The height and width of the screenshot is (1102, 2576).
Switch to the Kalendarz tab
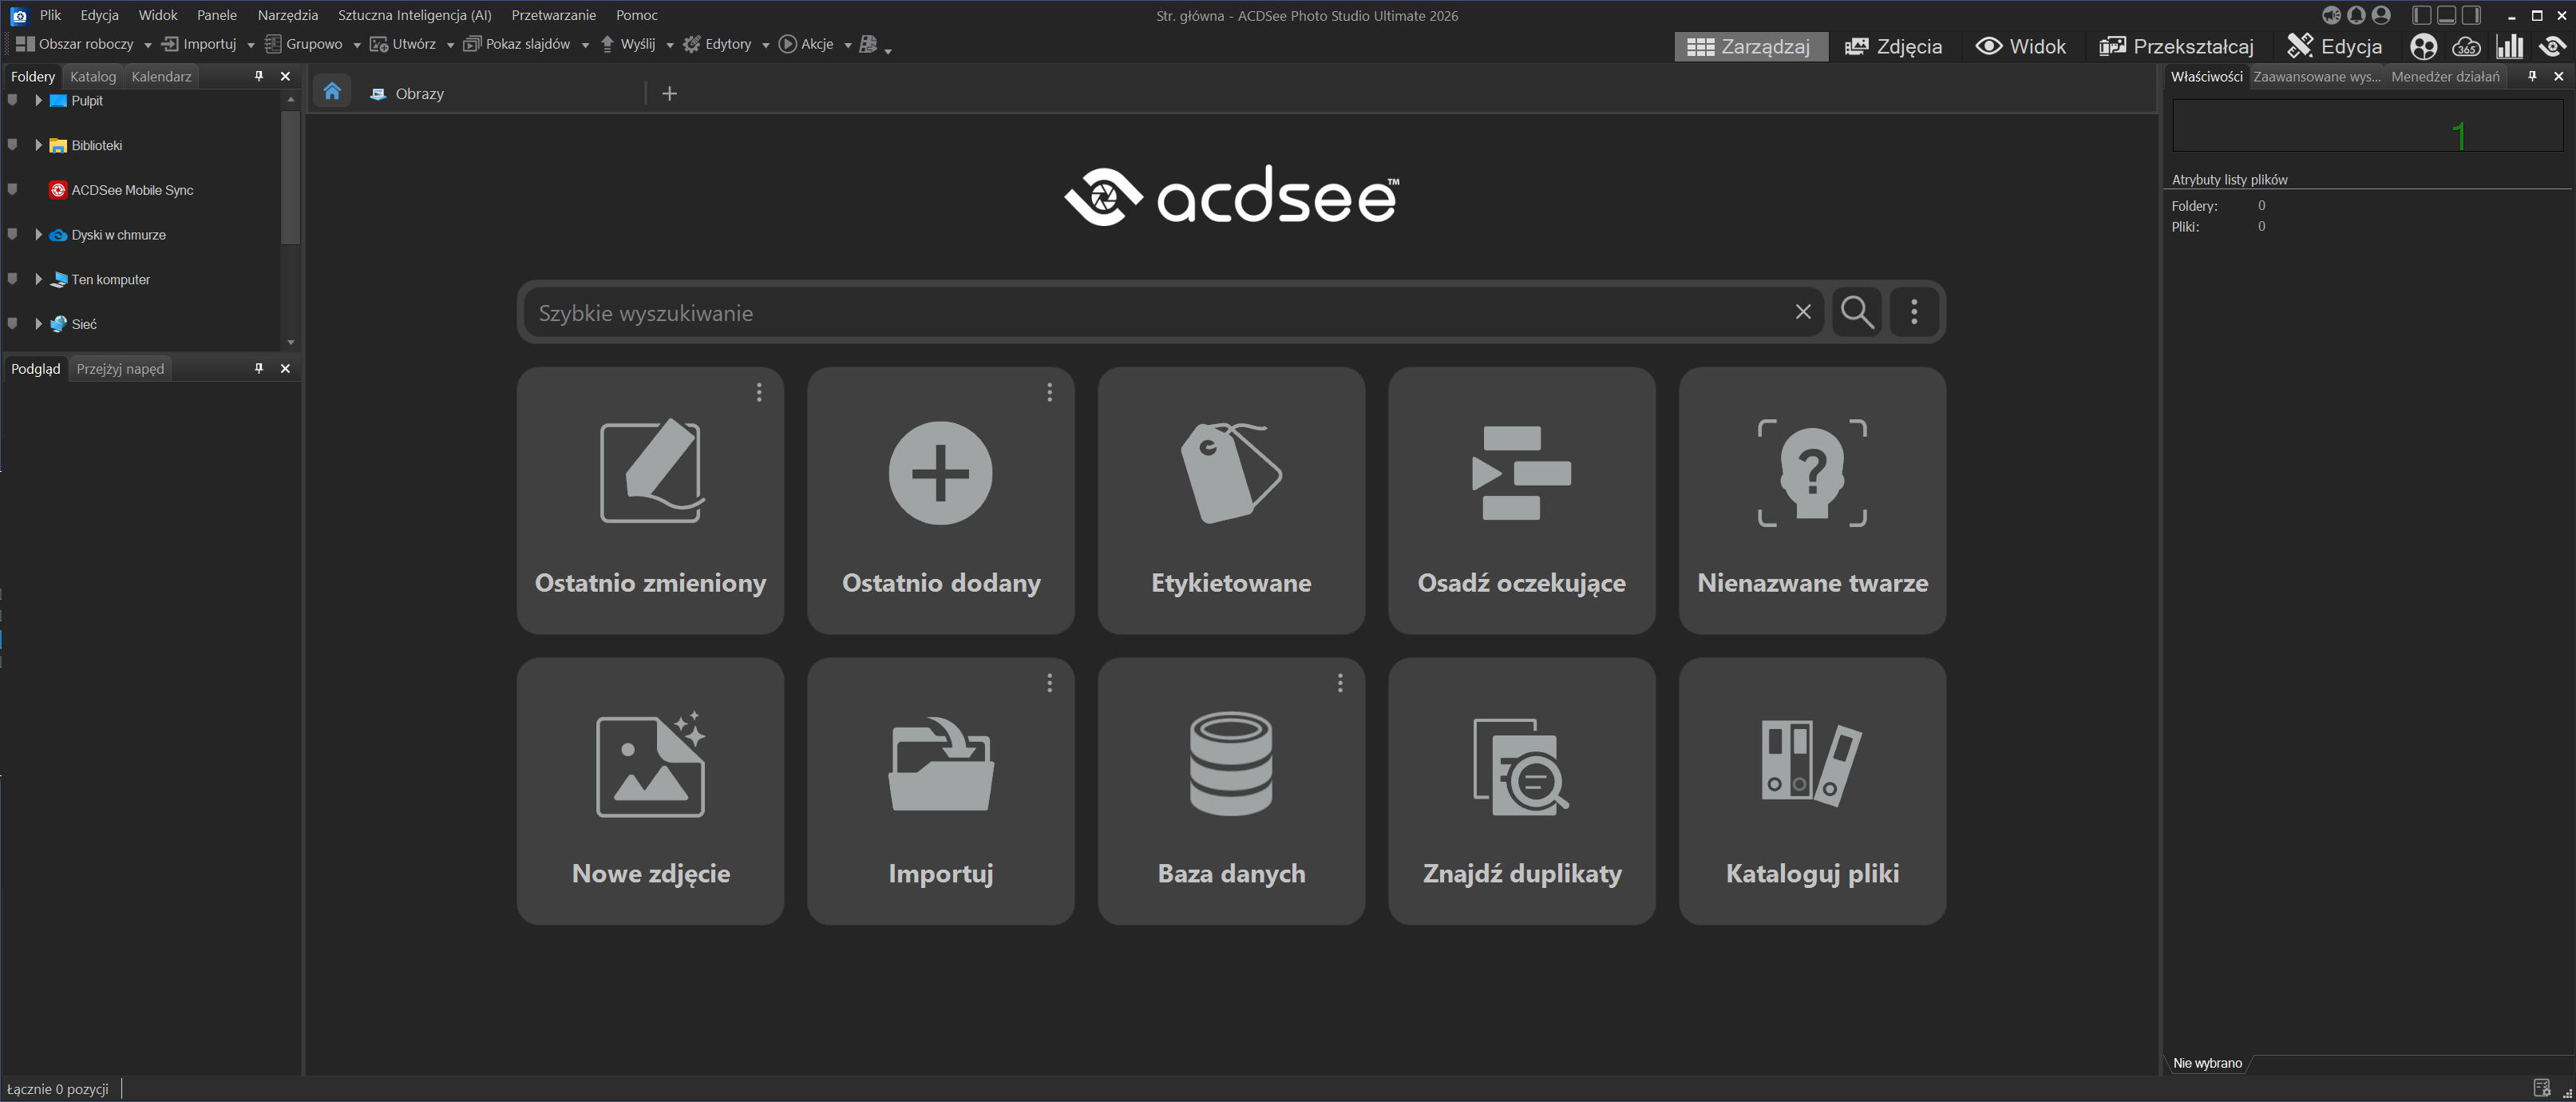pos(161,76)
